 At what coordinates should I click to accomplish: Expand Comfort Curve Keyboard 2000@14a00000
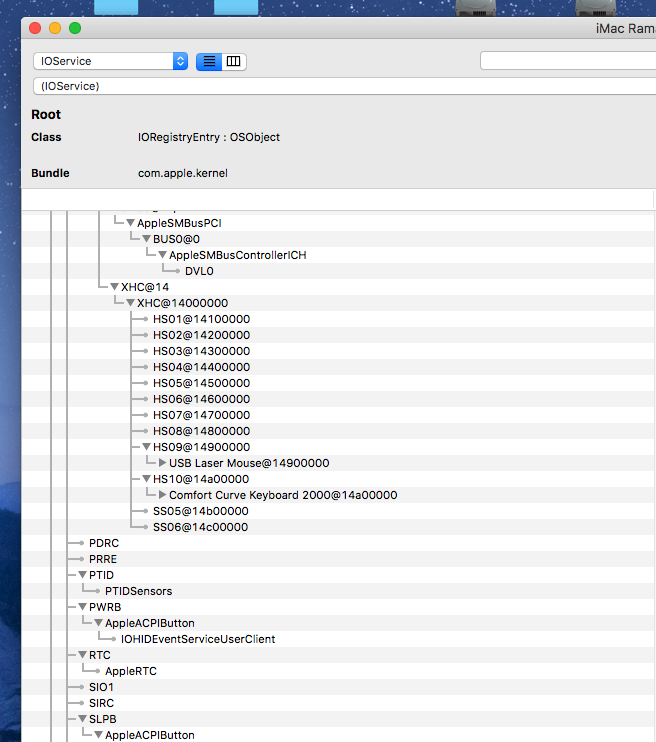tap(162, 495)
